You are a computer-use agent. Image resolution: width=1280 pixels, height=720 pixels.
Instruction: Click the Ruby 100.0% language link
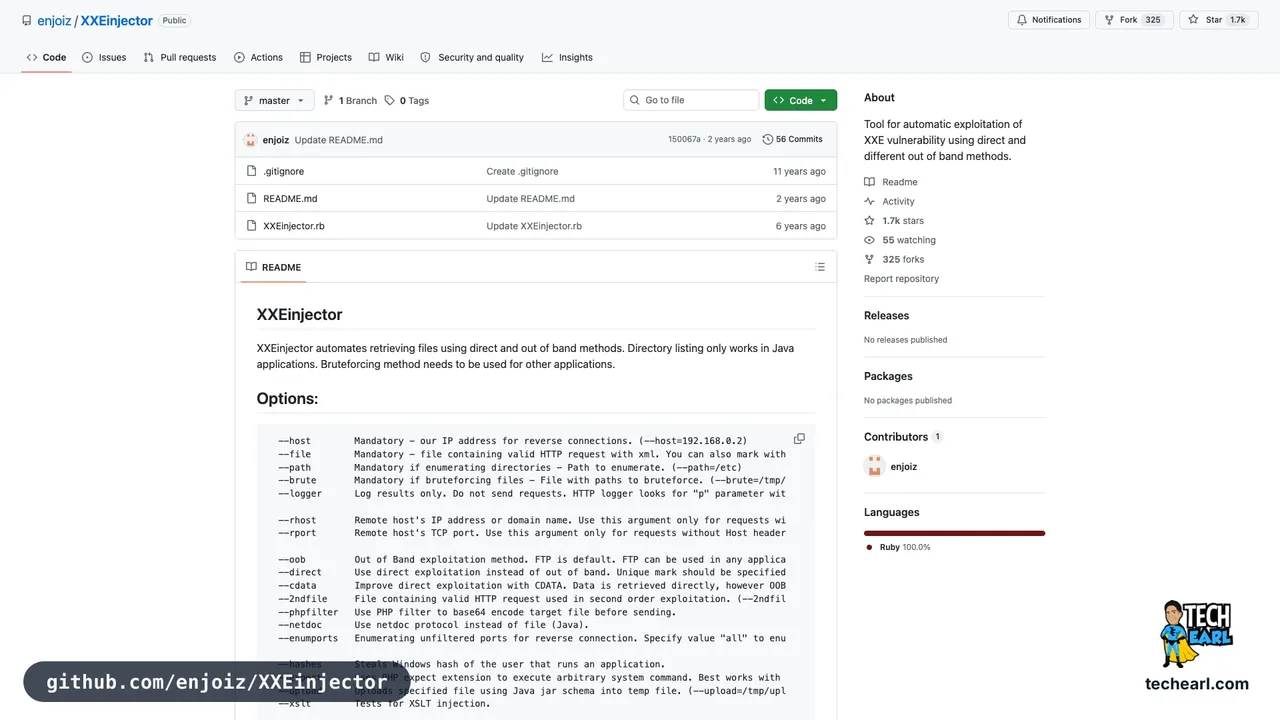[898, 547]
